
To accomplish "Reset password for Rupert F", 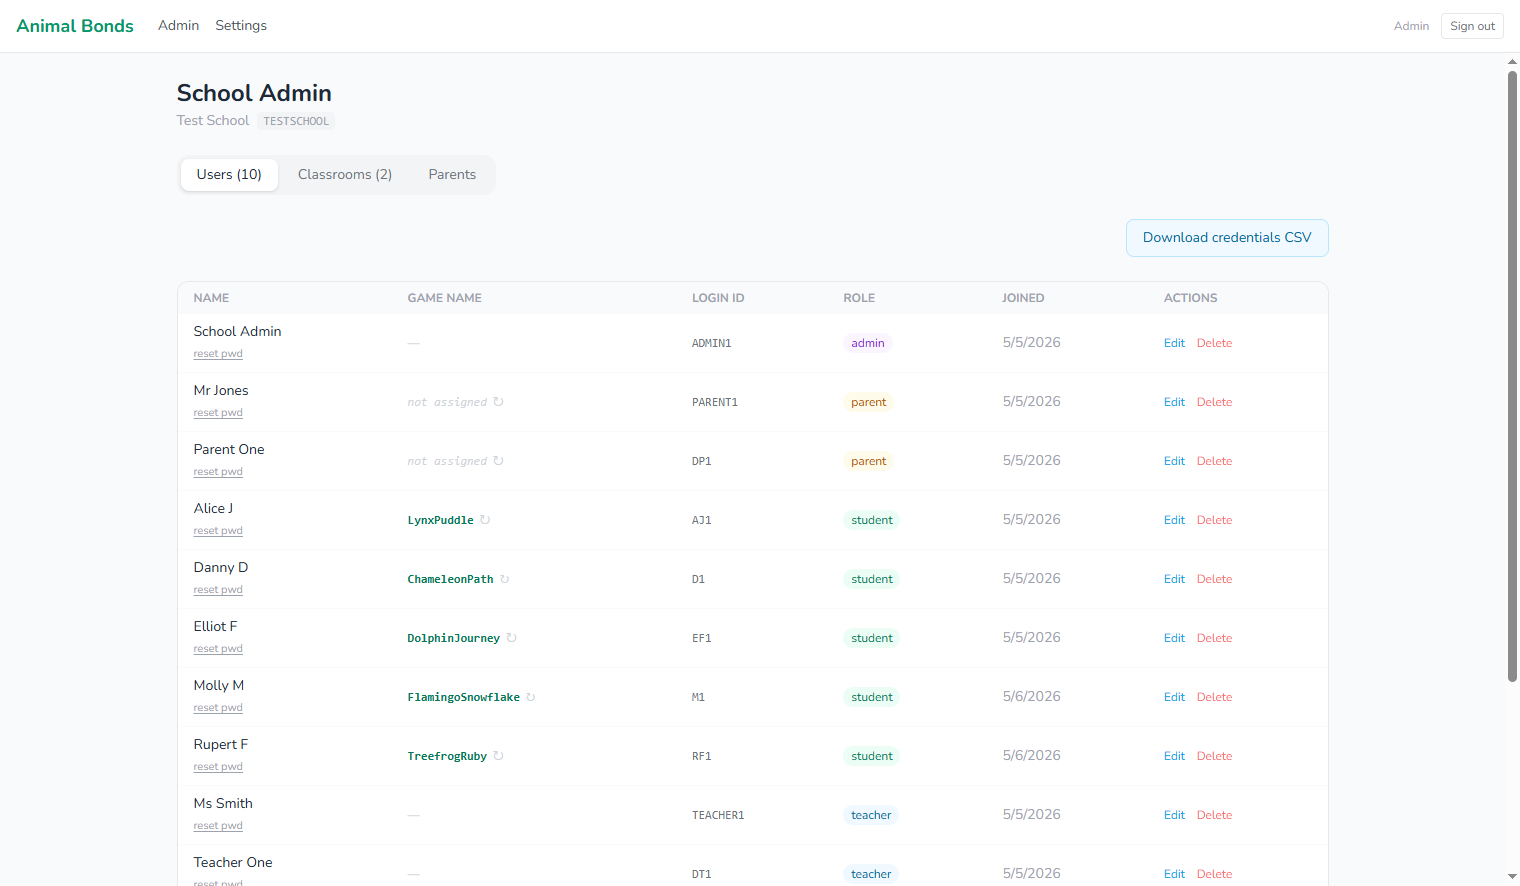I will pyautogui.click(x=218, y=767).
